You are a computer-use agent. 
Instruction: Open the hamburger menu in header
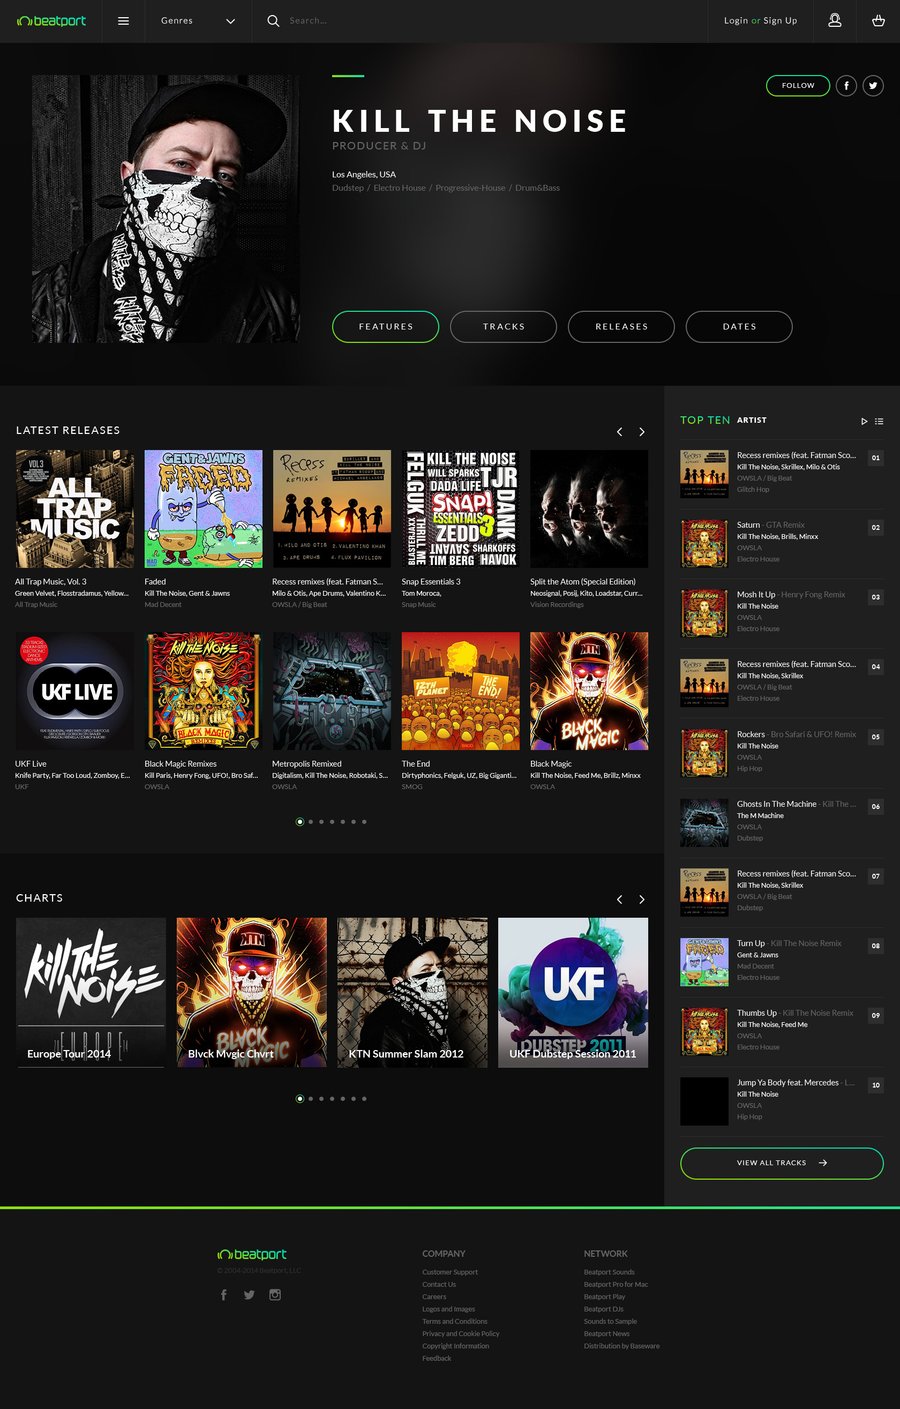point(123,21)
